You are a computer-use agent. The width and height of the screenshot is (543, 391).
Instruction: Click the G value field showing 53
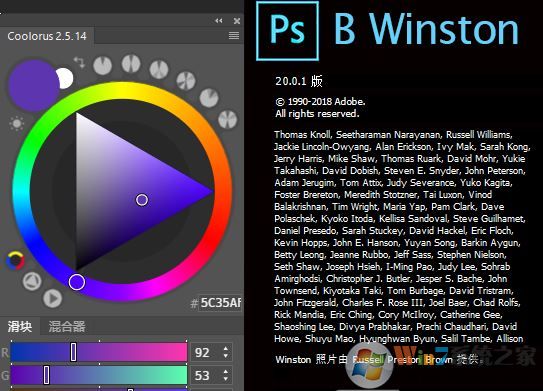[x=206, y=375]
